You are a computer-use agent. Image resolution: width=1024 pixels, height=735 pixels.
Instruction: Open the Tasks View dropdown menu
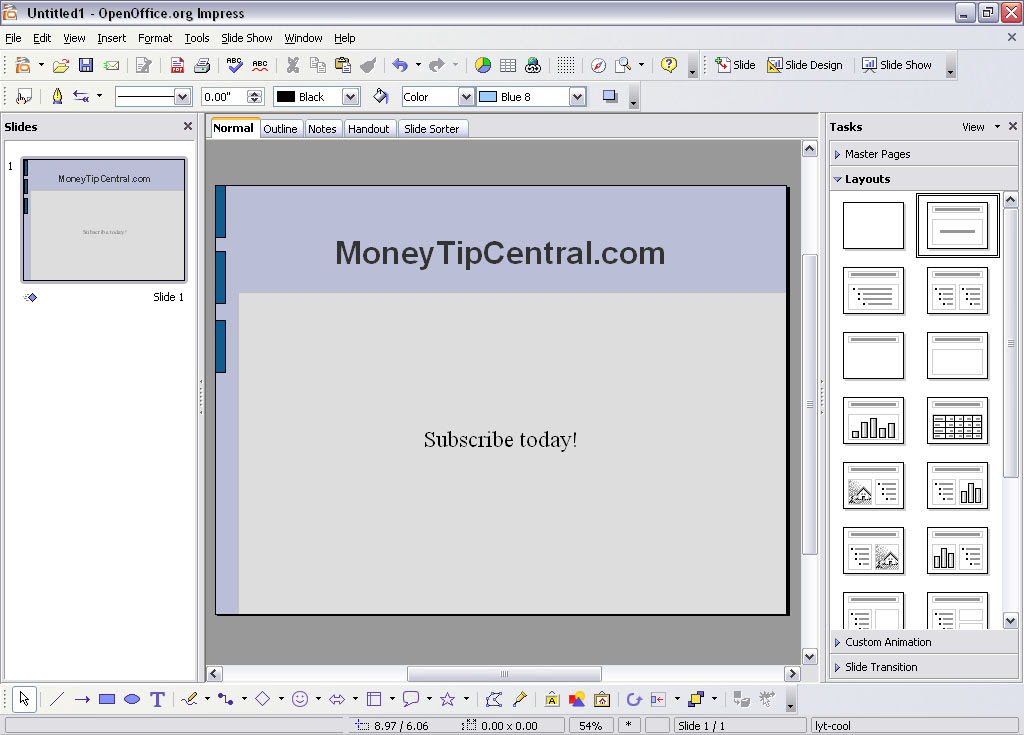(x=980, y=127)
